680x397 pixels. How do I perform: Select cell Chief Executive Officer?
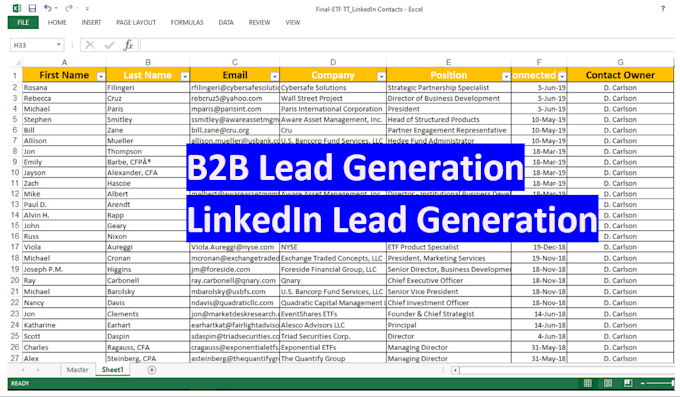pyautogui.click(x=448, y=280)
